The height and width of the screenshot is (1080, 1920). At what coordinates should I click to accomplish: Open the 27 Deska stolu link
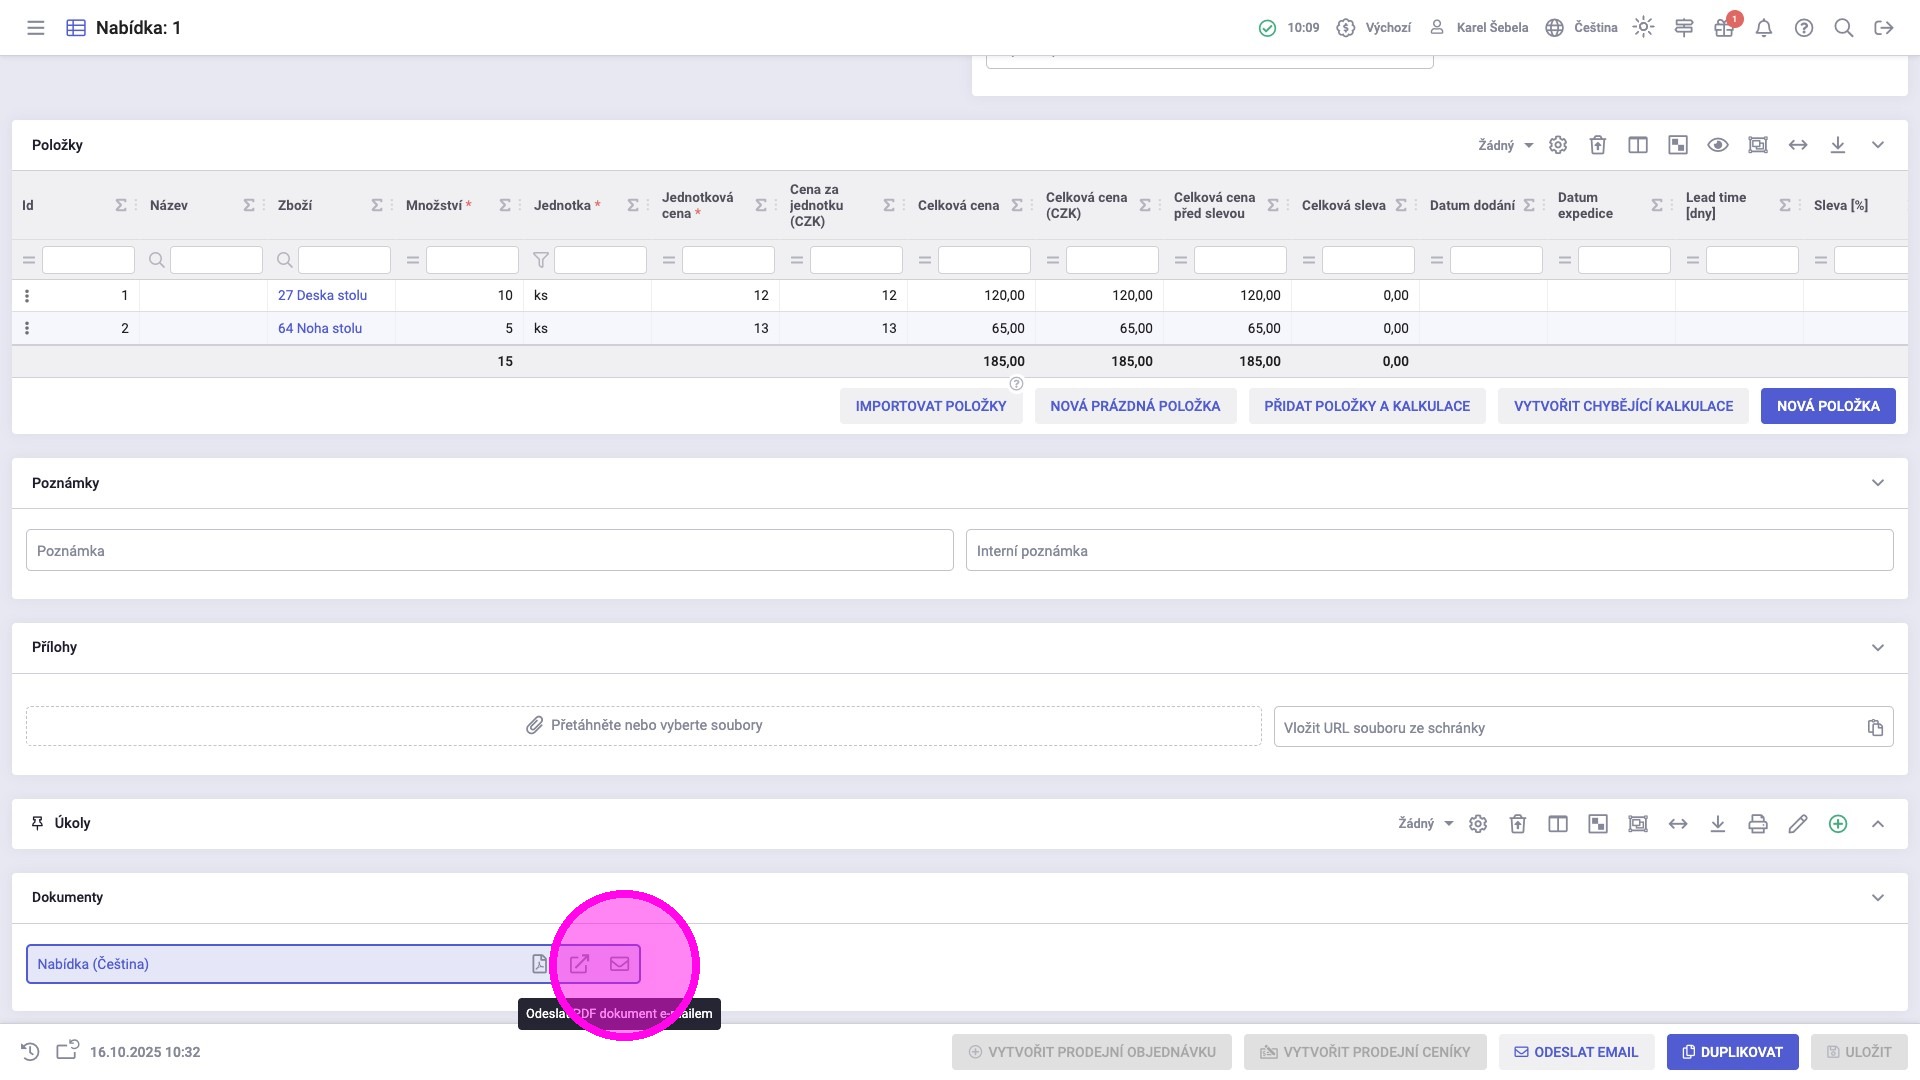click(x=322, y=295)
